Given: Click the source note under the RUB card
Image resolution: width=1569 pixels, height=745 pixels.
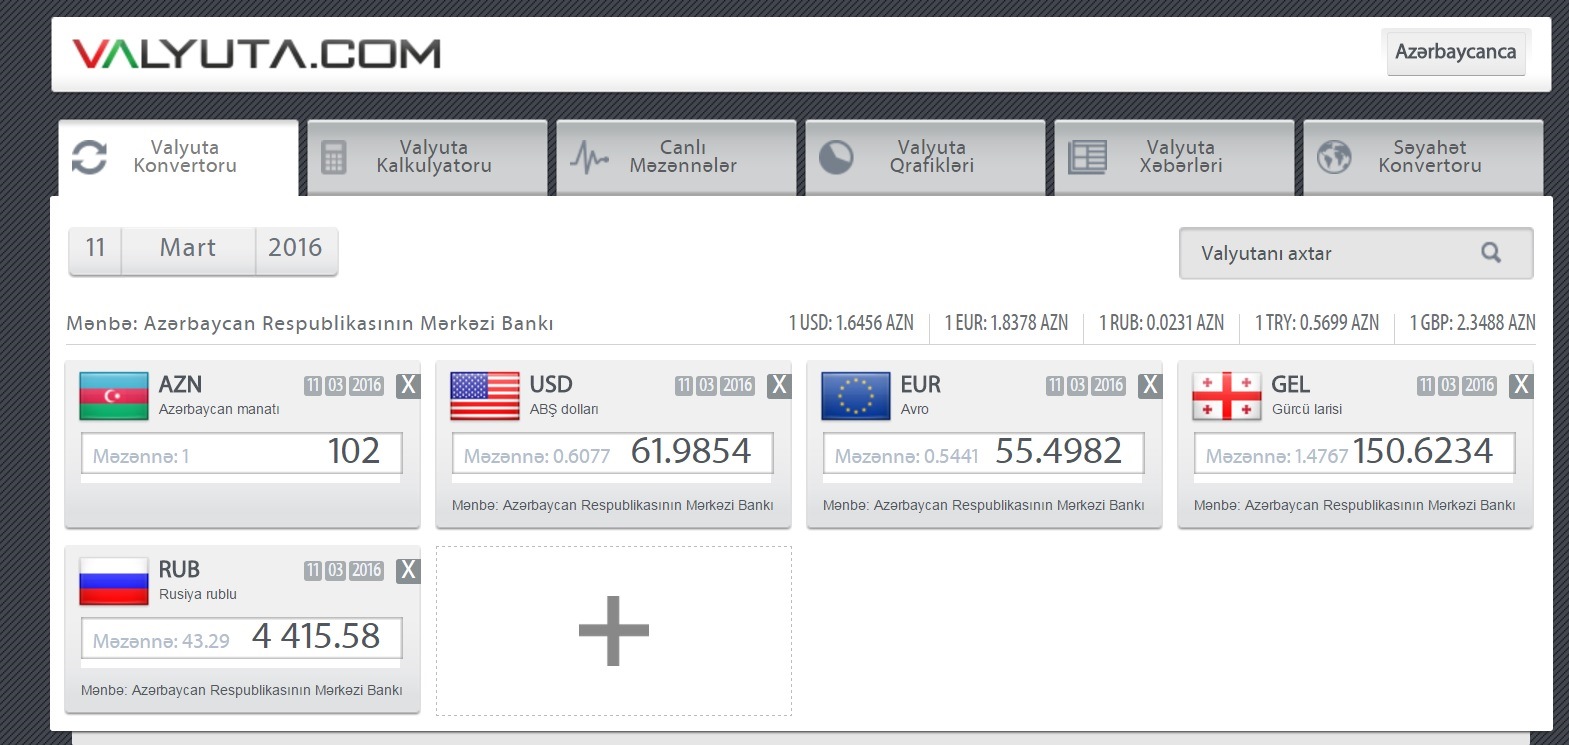Looking at the screenshot, I should (x=242, y=690).
